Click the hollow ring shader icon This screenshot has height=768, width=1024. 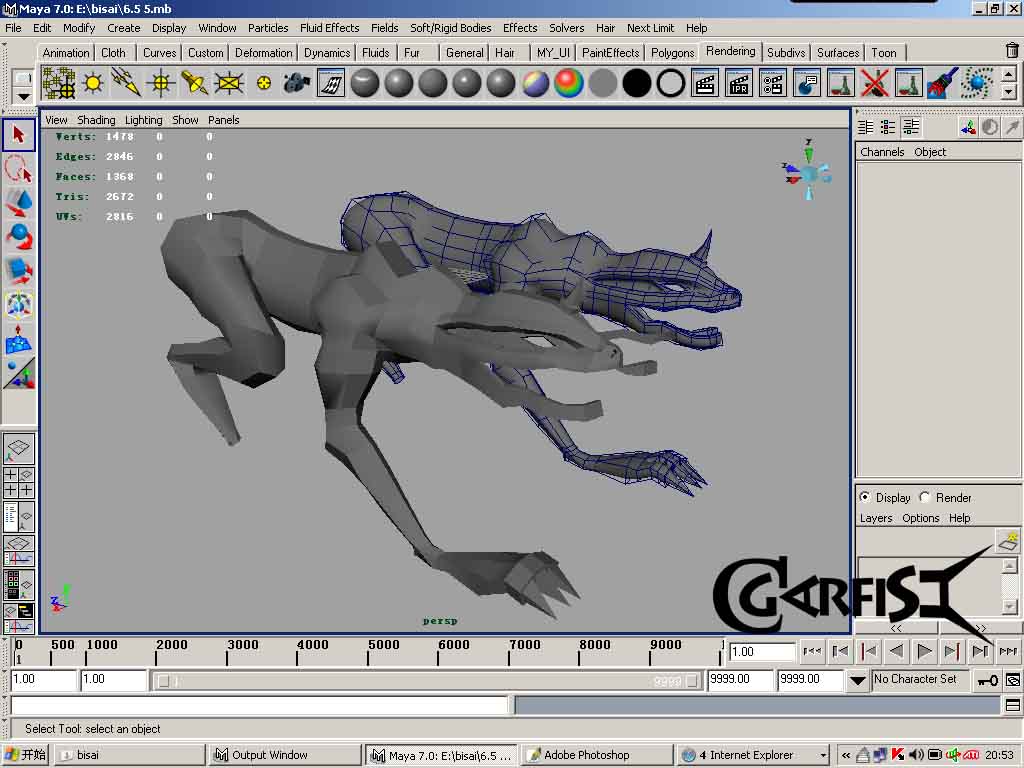(x=671, y=83)
